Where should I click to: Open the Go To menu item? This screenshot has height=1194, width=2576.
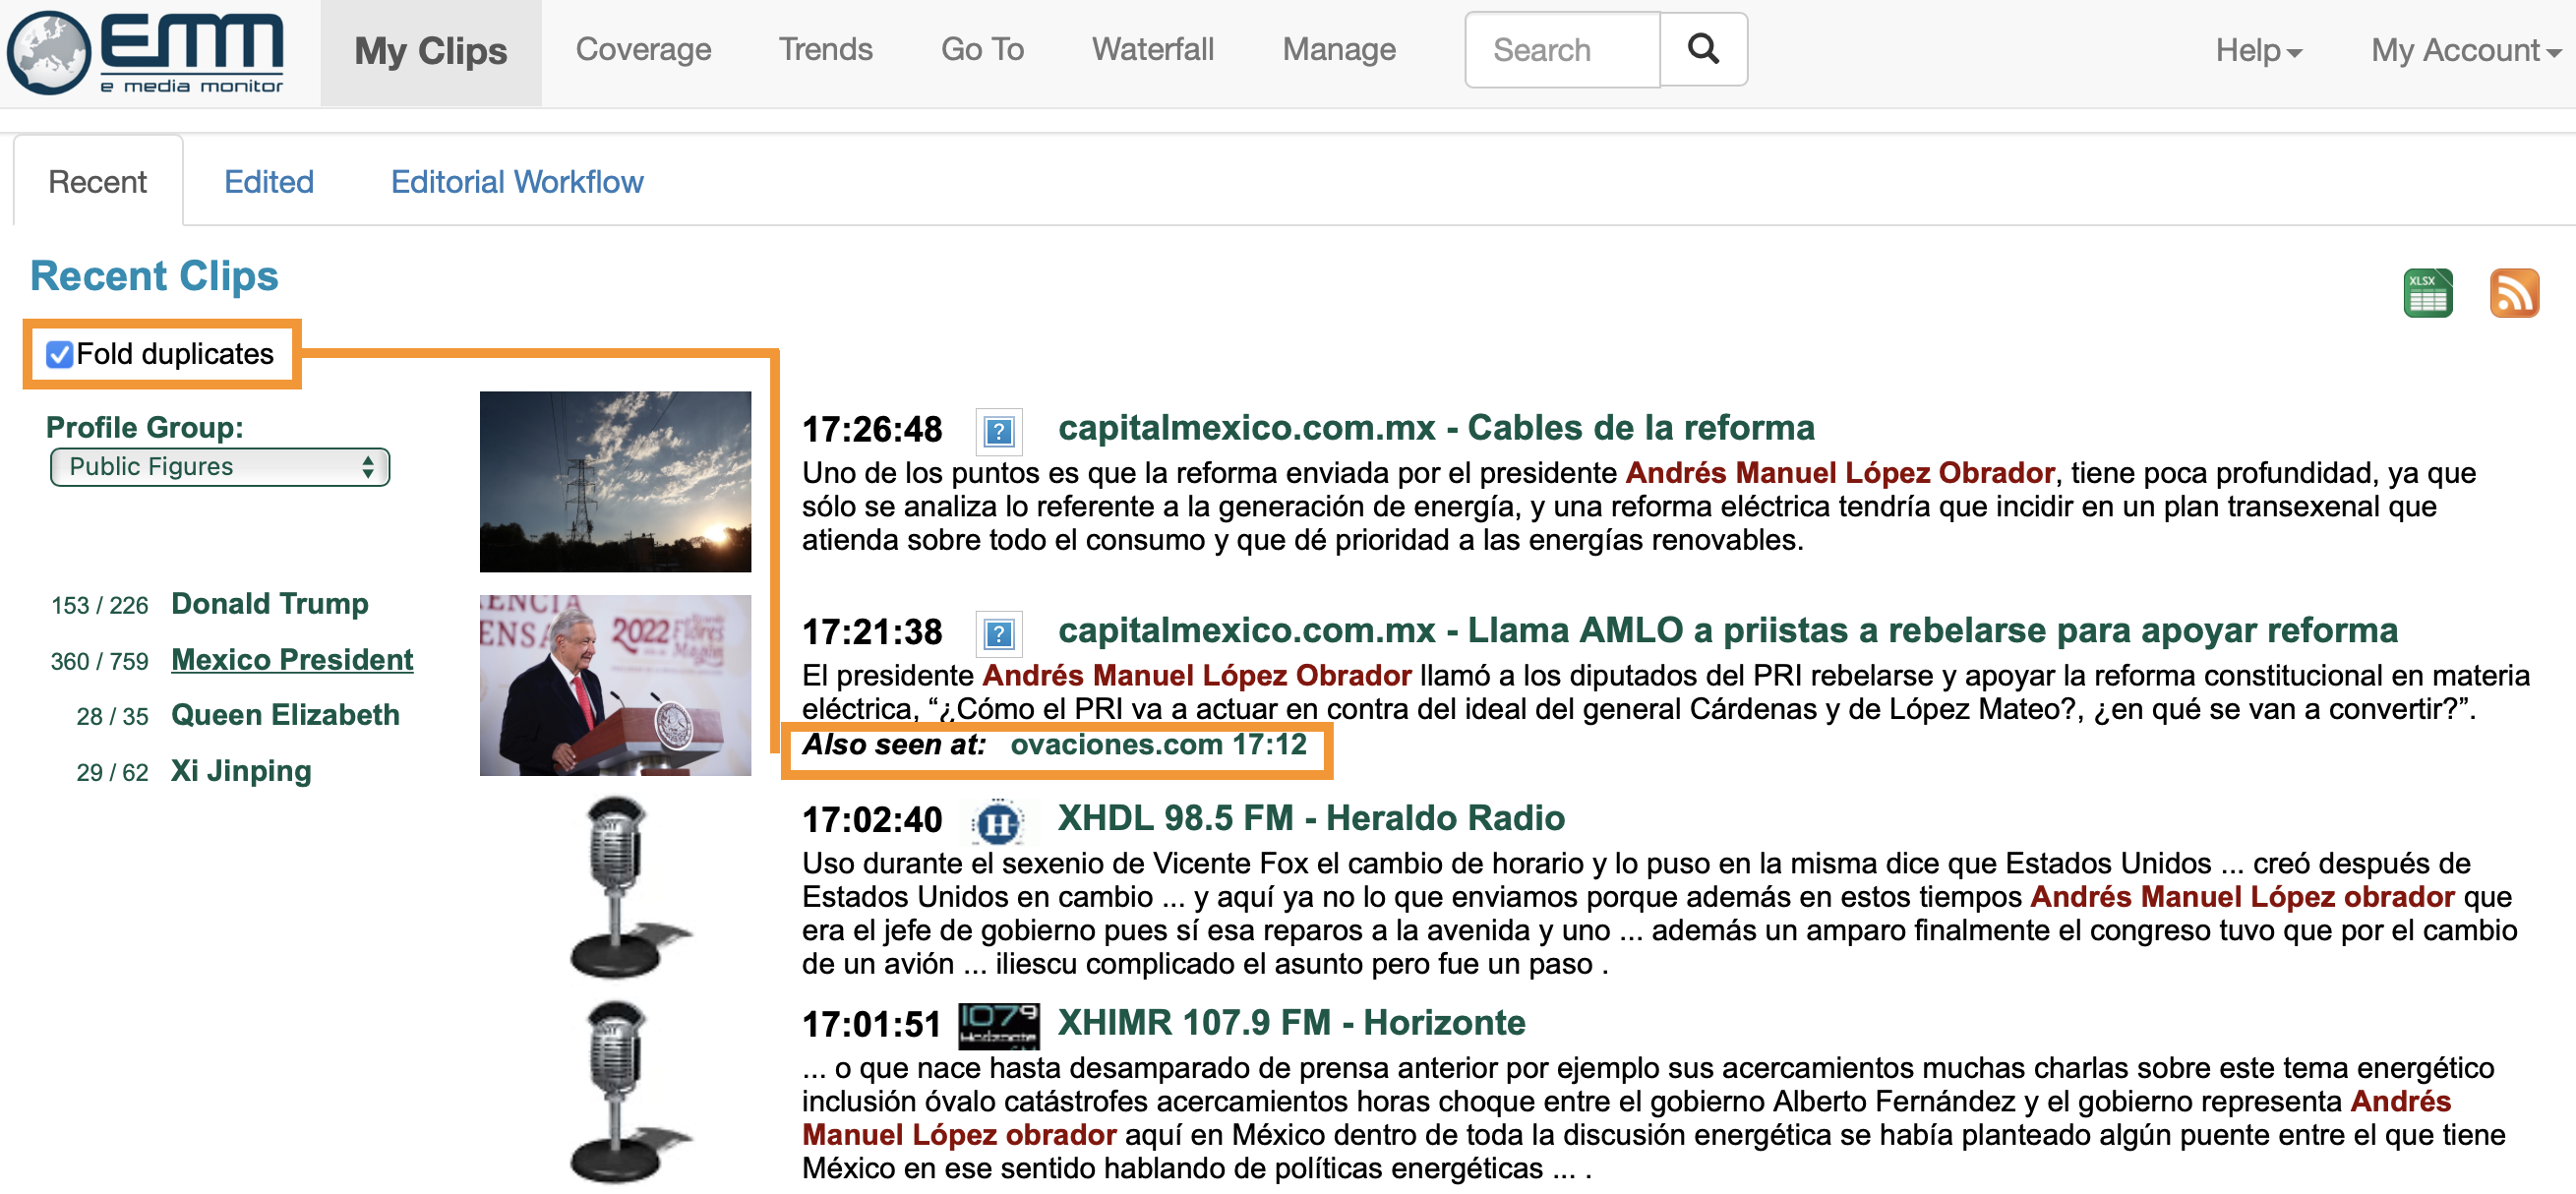(x=982, y=49)
